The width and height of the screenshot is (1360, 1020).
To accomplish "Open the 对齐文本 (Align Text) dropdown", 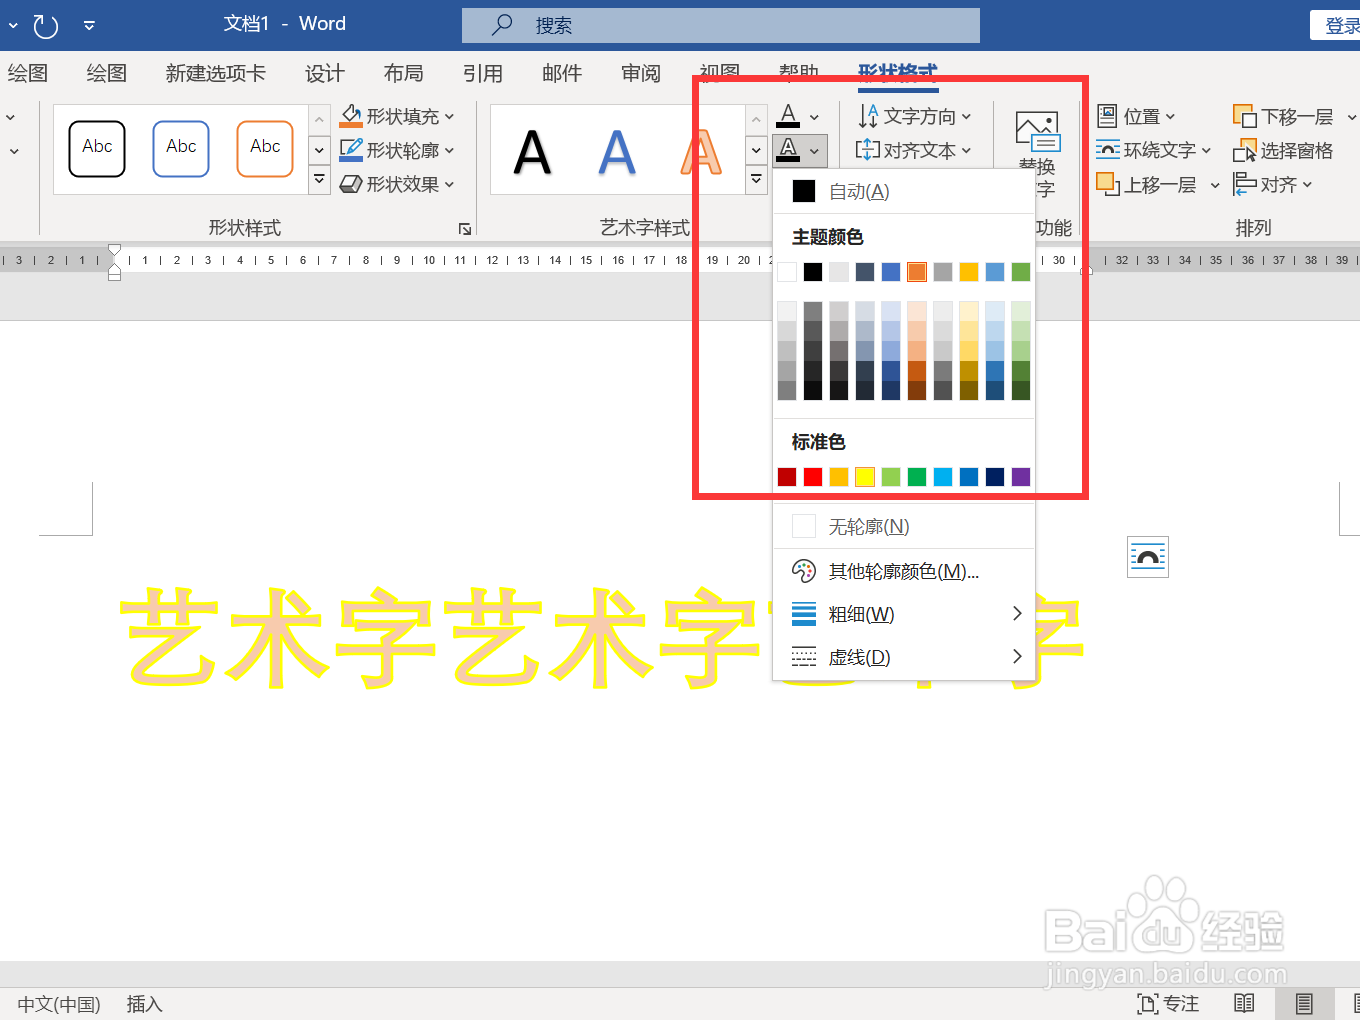I will tap(914, 150).
